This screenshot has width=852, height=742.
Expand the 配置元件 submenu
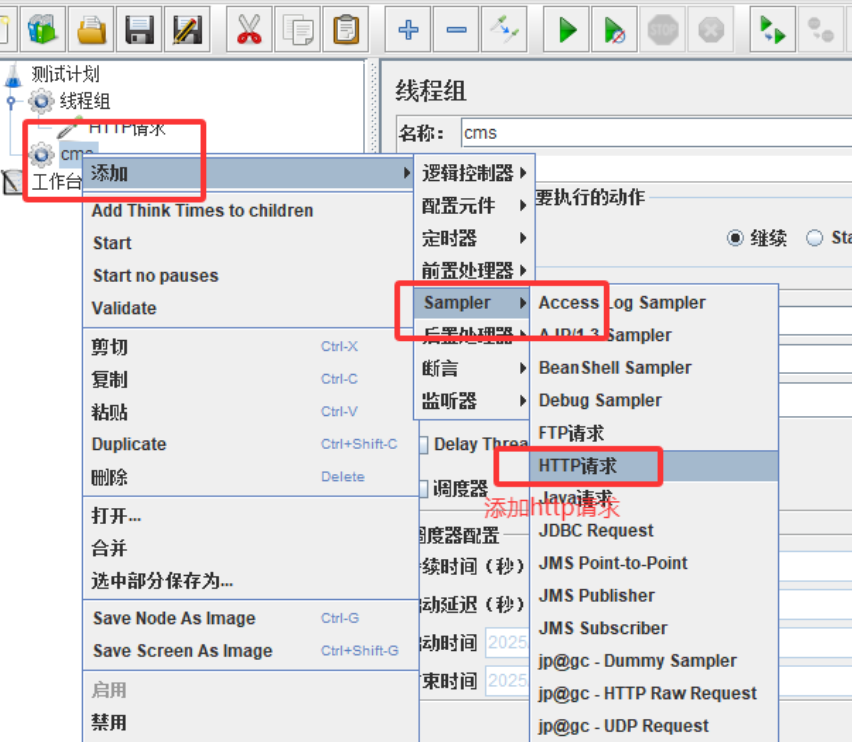(474, 205)
